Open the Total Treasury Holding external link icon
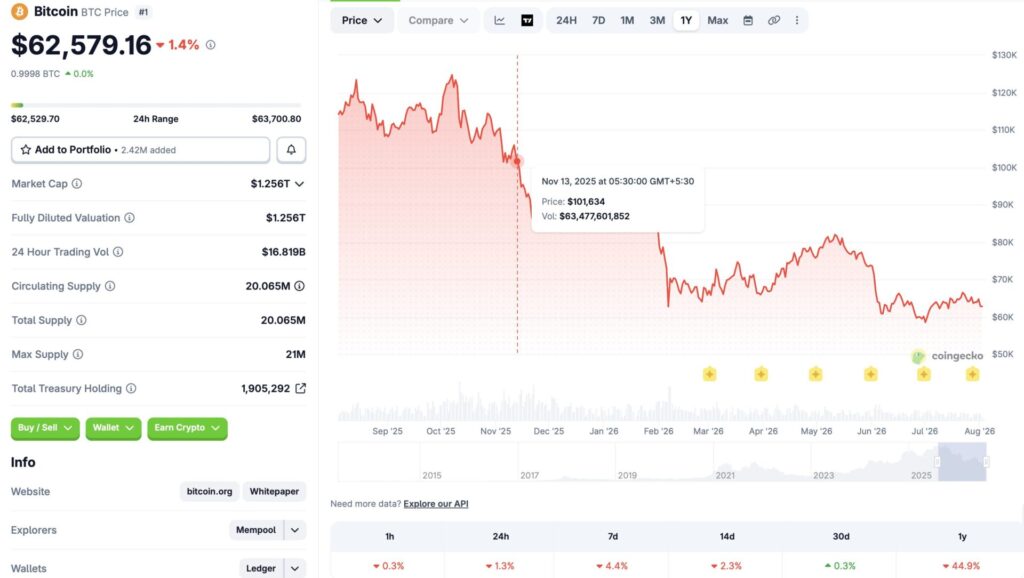 (300, 388)
